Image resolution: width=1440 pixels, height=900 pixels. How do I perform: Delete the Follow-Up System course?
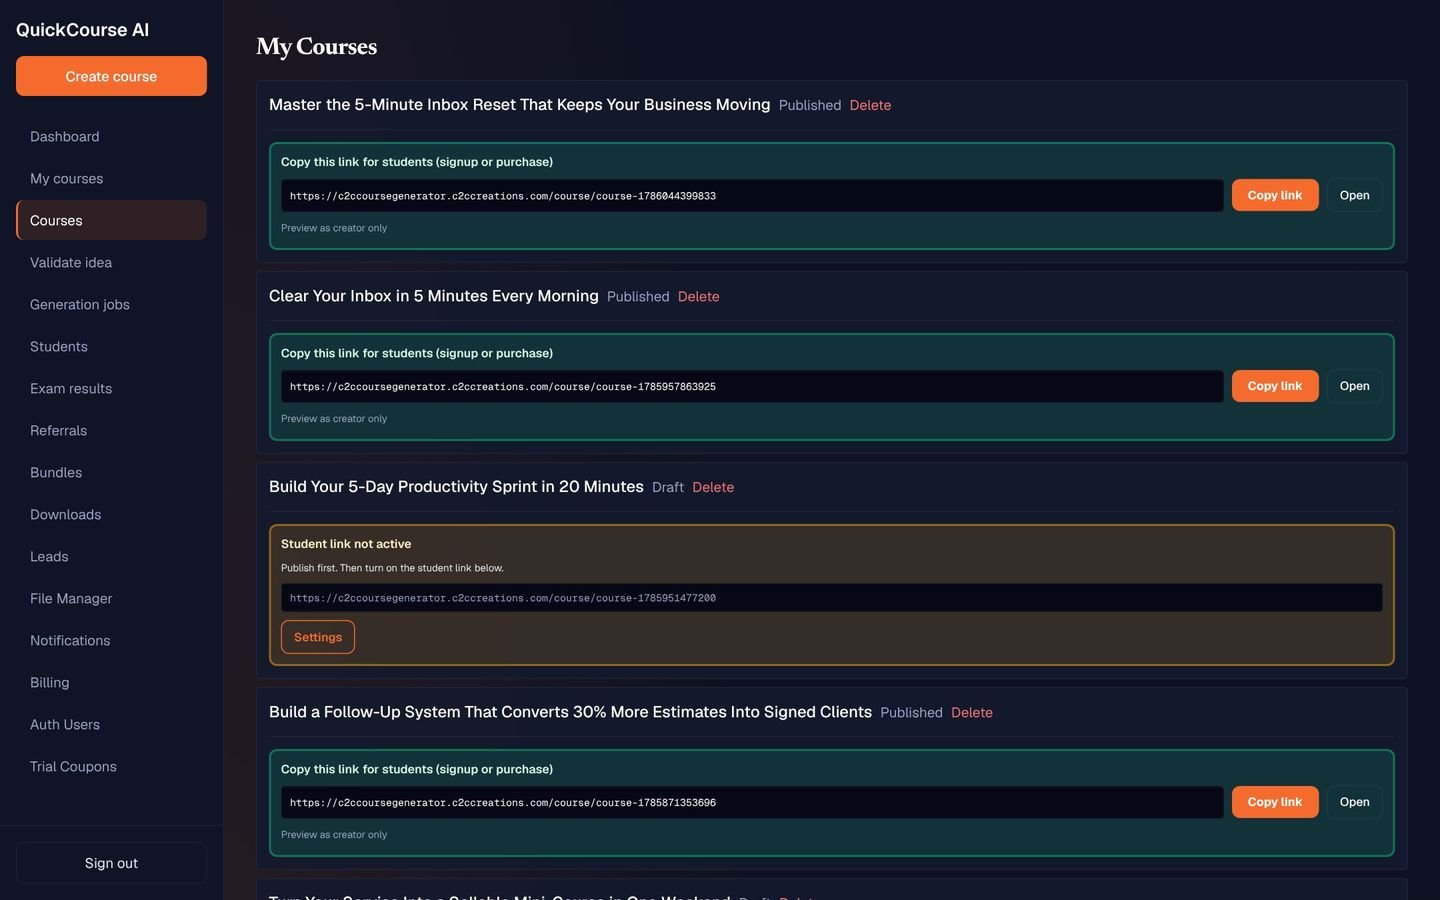click(x=972, y=712)
